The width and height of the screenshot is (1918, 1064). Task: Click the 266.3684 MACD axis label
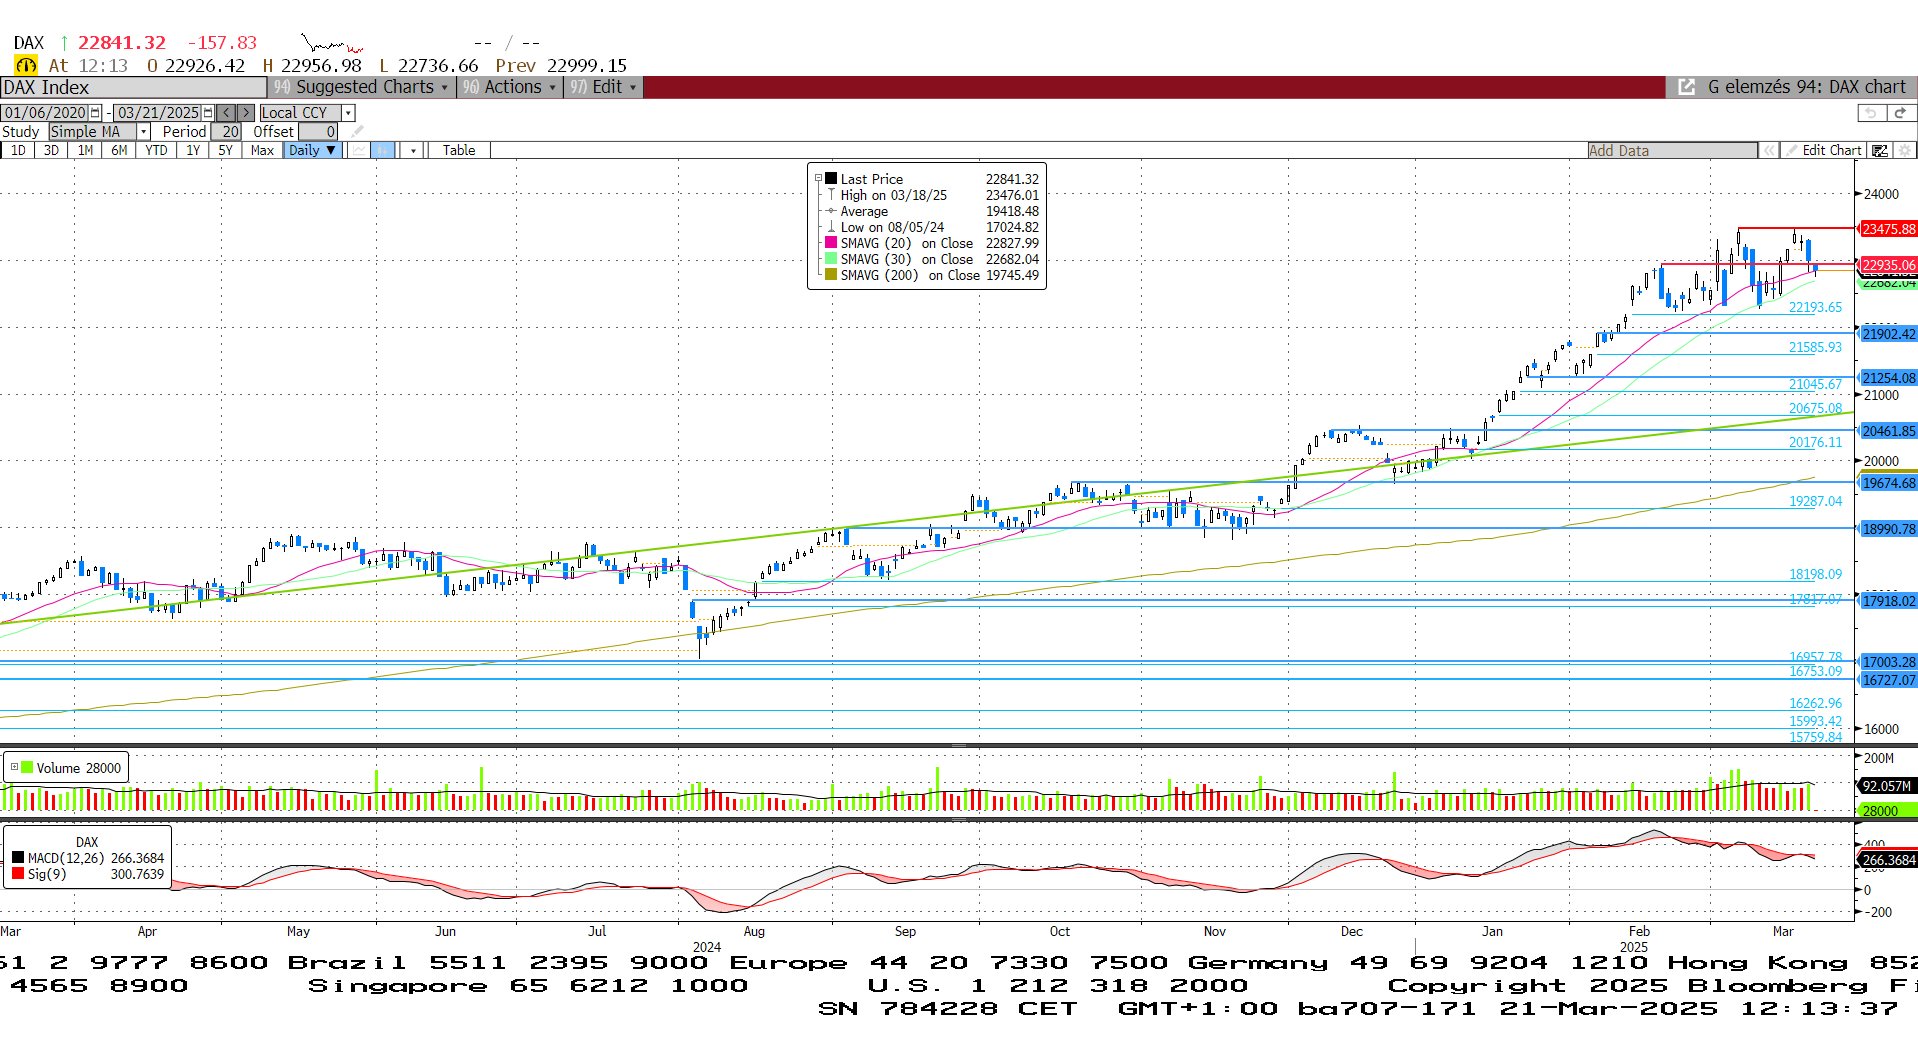(1888, 860)
